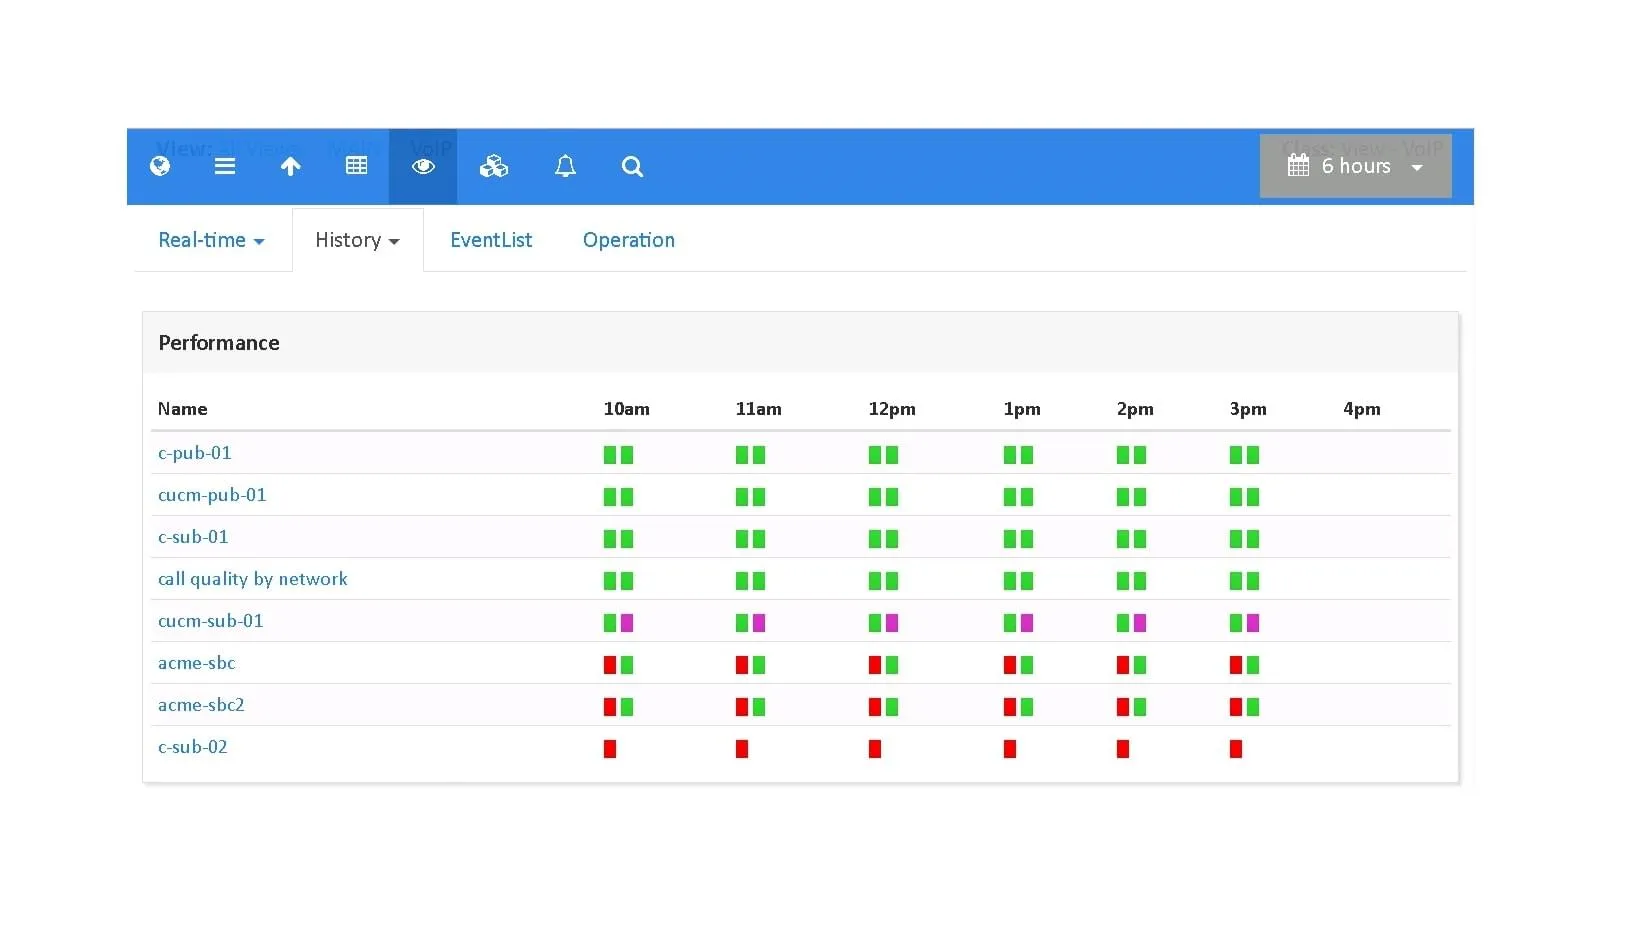Click c-sub-02 red block at 3pm
The width and height of the screenshot is (1650, 930).
[x=1236, y=749]
